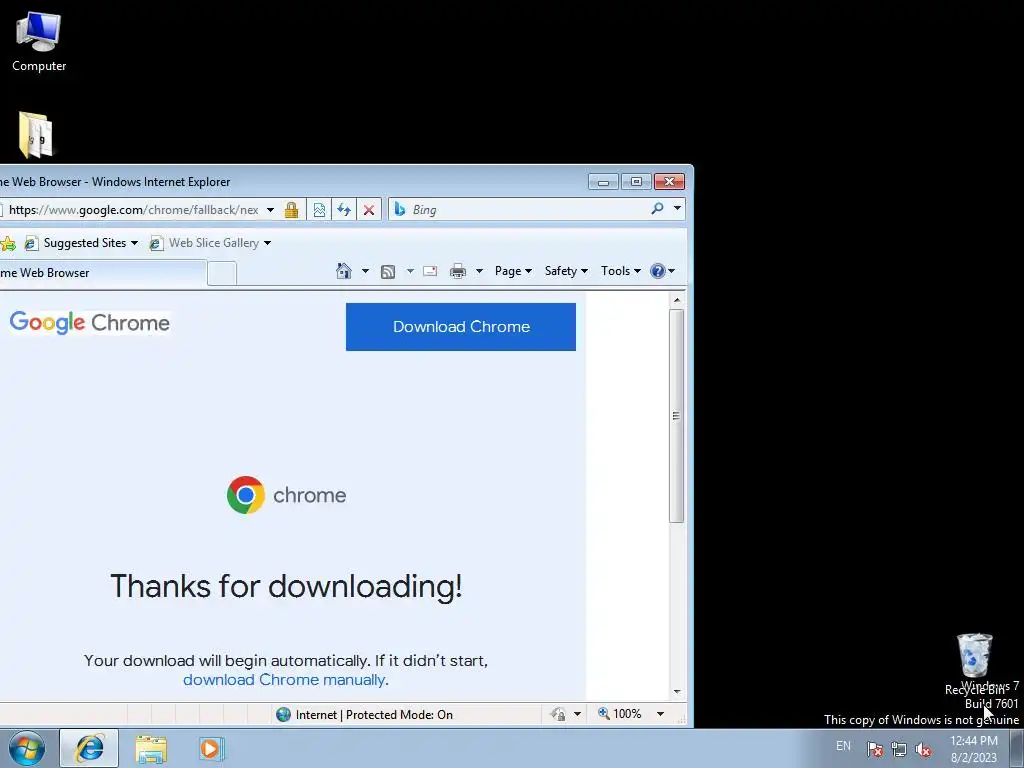The width and height of the screenshot is (1024, 768).
Task: Click the scrollbar down arrow
Action: pos(677,692)
